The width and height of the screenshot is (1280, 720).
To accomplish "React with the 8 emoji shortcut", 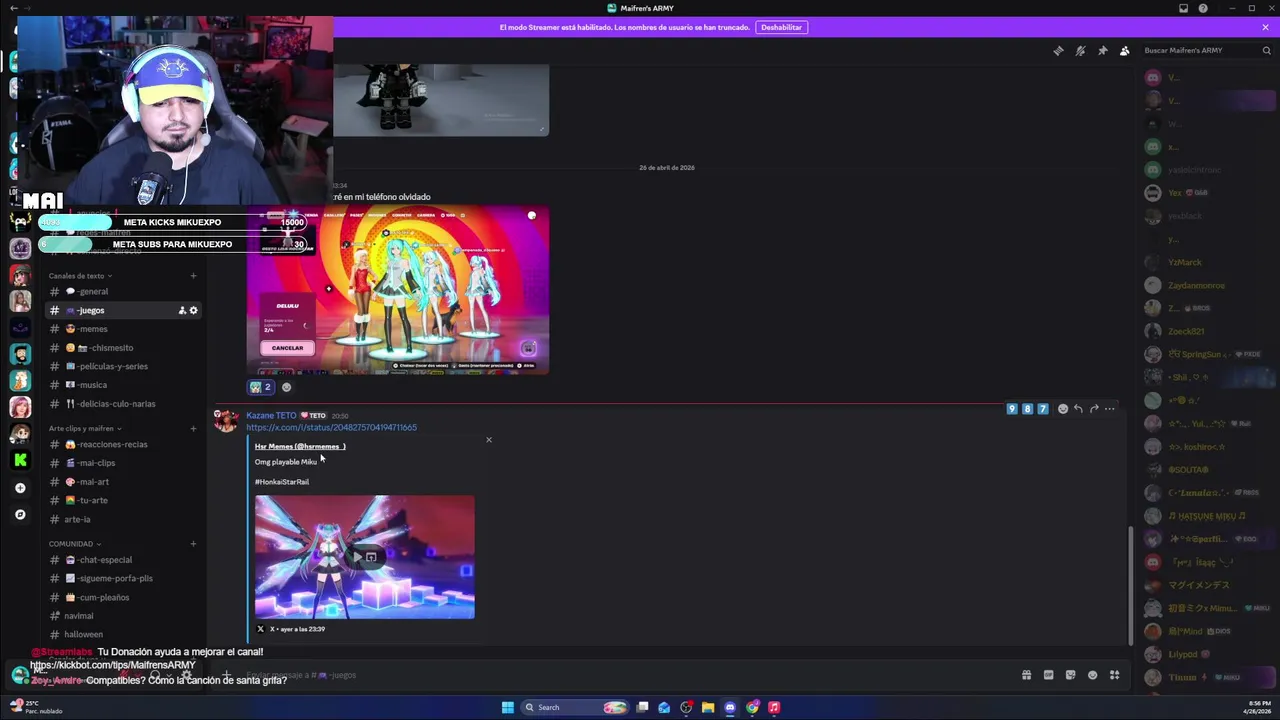I will (1027, 409).
